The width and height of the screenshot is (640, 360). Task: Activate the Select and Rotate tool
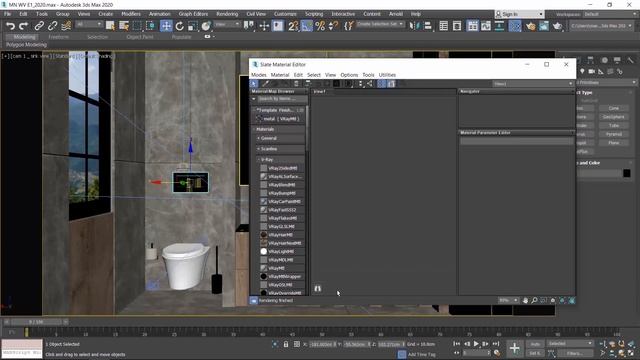point(179,26)
